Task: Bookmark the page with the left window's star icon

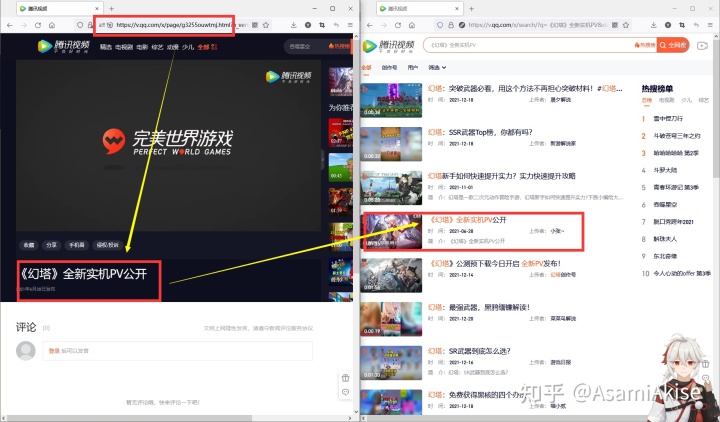Action: pyautogui.click(x=266, y=25)
